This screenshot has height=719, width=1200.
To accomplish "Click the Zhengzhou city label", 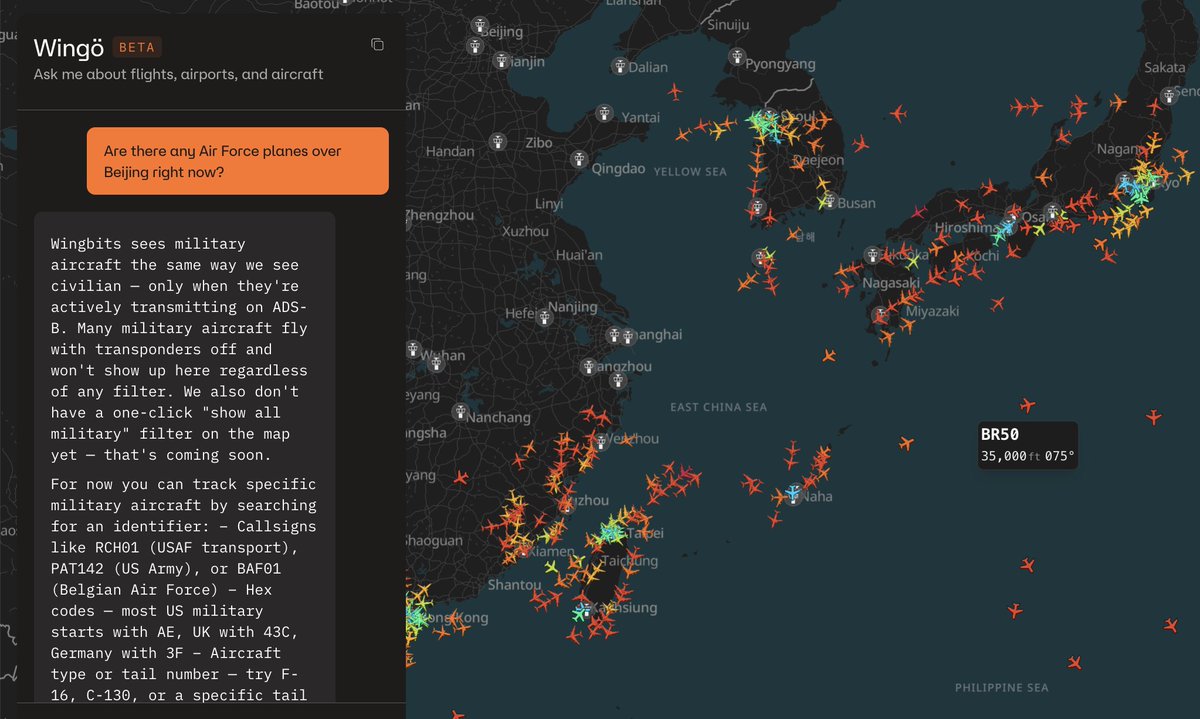I will click(439, 214).
